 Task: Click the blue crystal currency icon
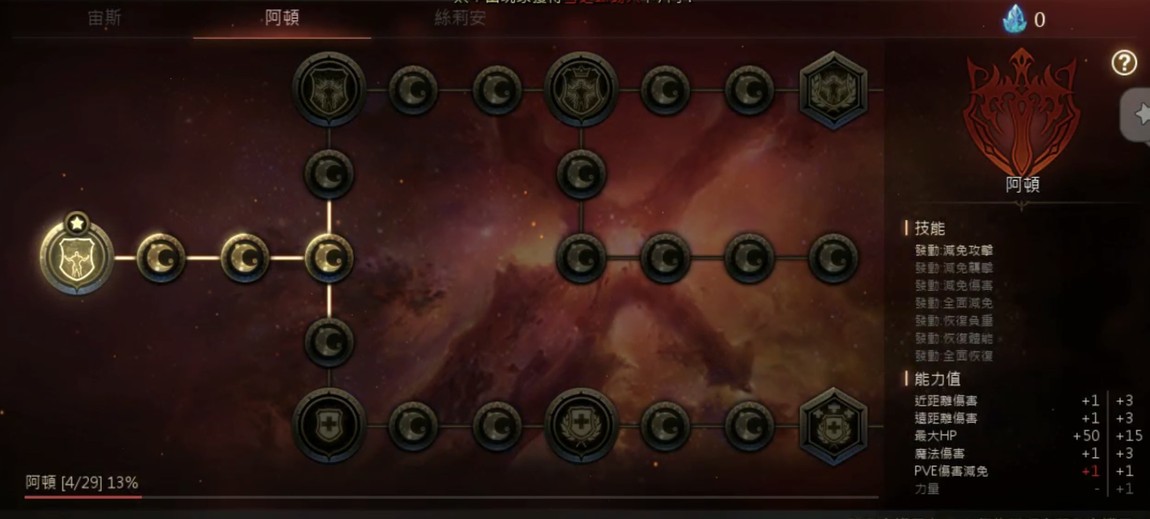(x=1014, y=19)
